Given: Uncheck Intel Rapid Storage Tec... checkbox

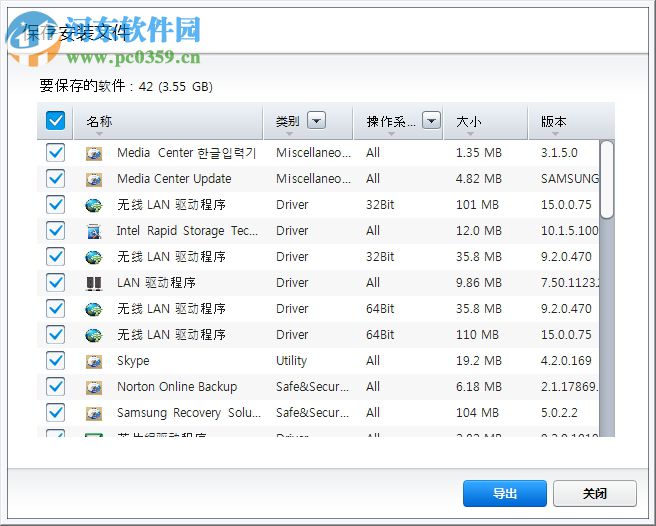Looking at the screenshot, I should (56, 231).
